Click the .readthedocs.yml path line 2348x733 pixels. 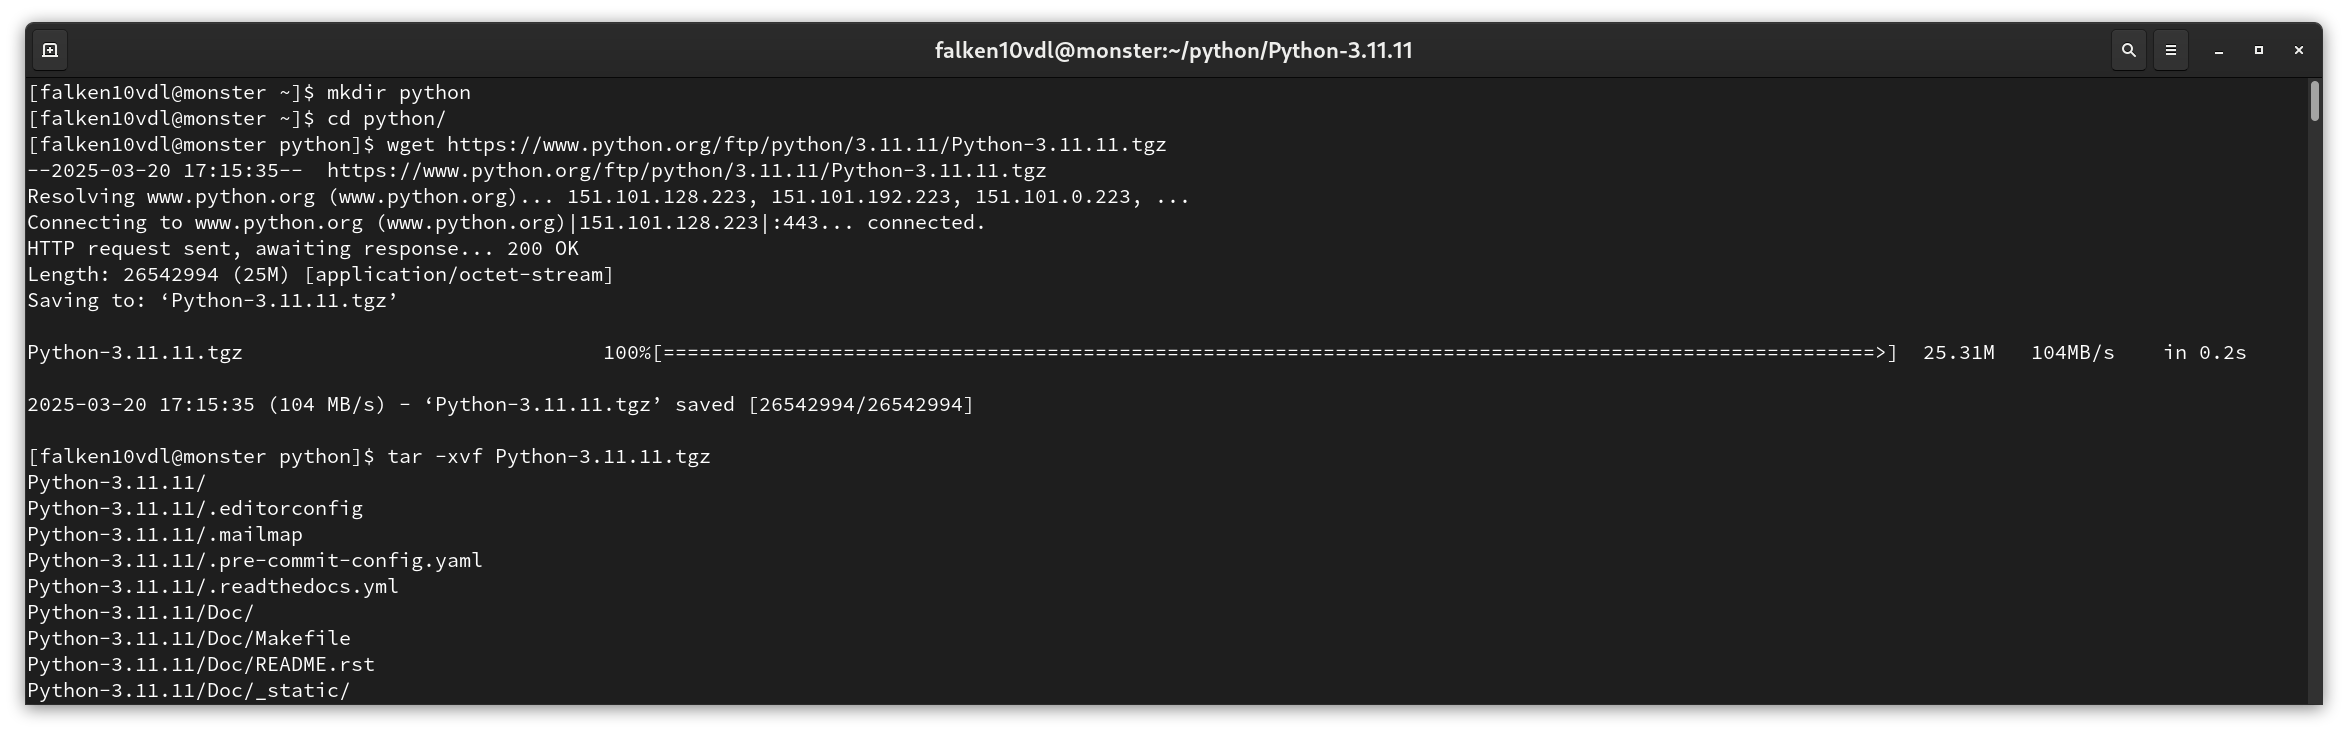tap(213, 586)
